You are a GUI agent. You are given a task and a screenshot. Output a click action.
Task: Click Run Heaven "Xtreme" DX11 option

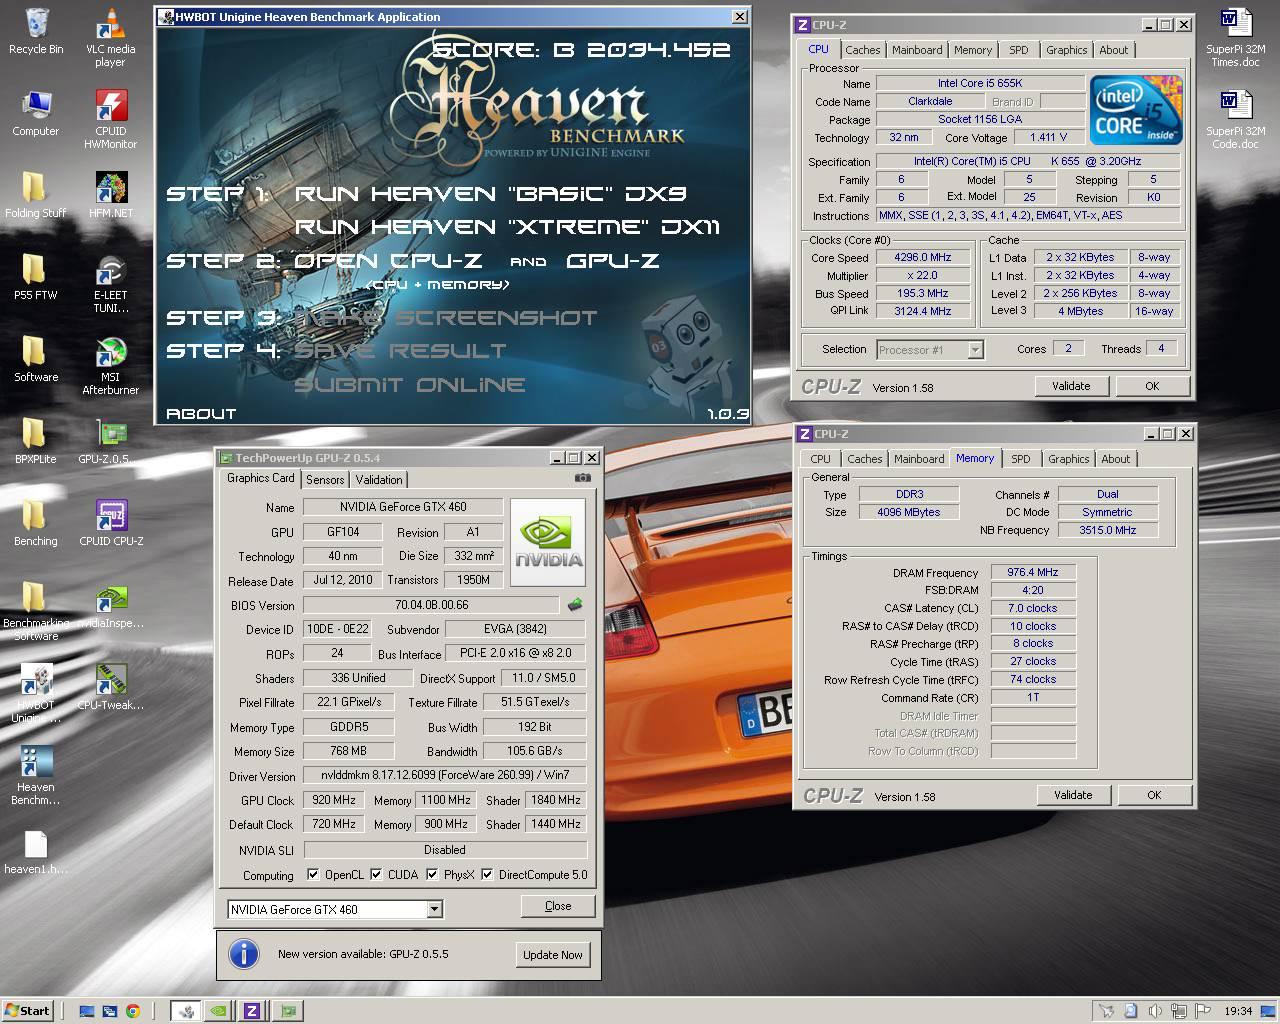[x=507, y=227]
